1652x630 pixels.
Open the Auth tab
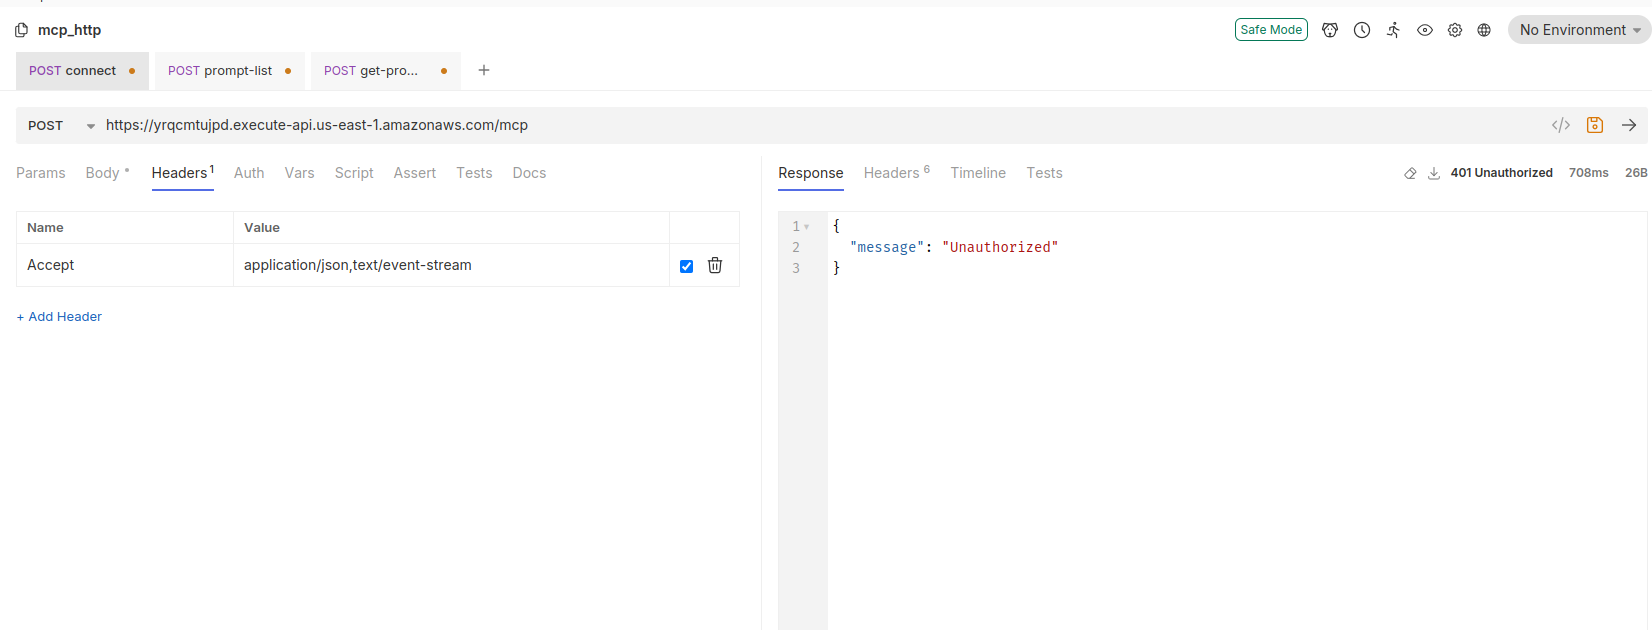[249, 173]
